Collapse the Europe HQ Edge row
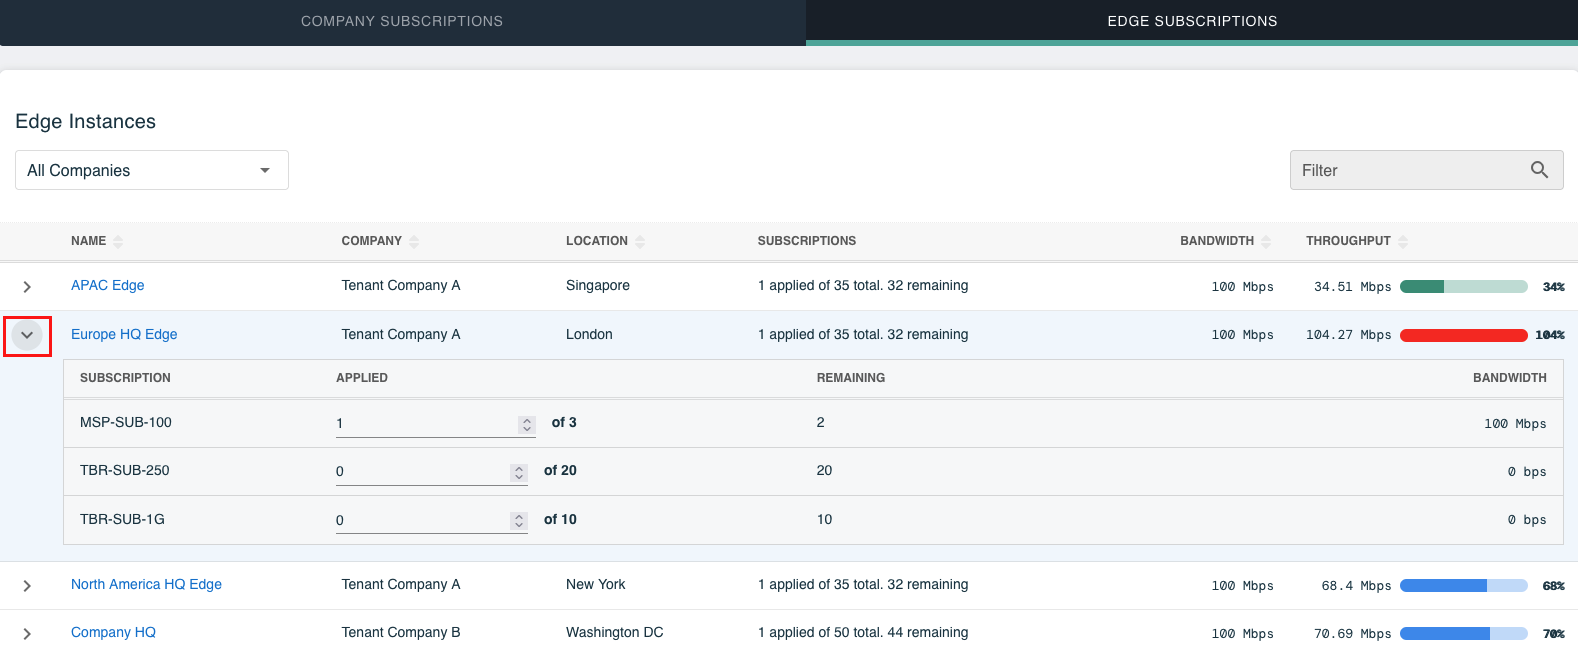The height and width of the screenshot is (657, 1578). point(27,335)
